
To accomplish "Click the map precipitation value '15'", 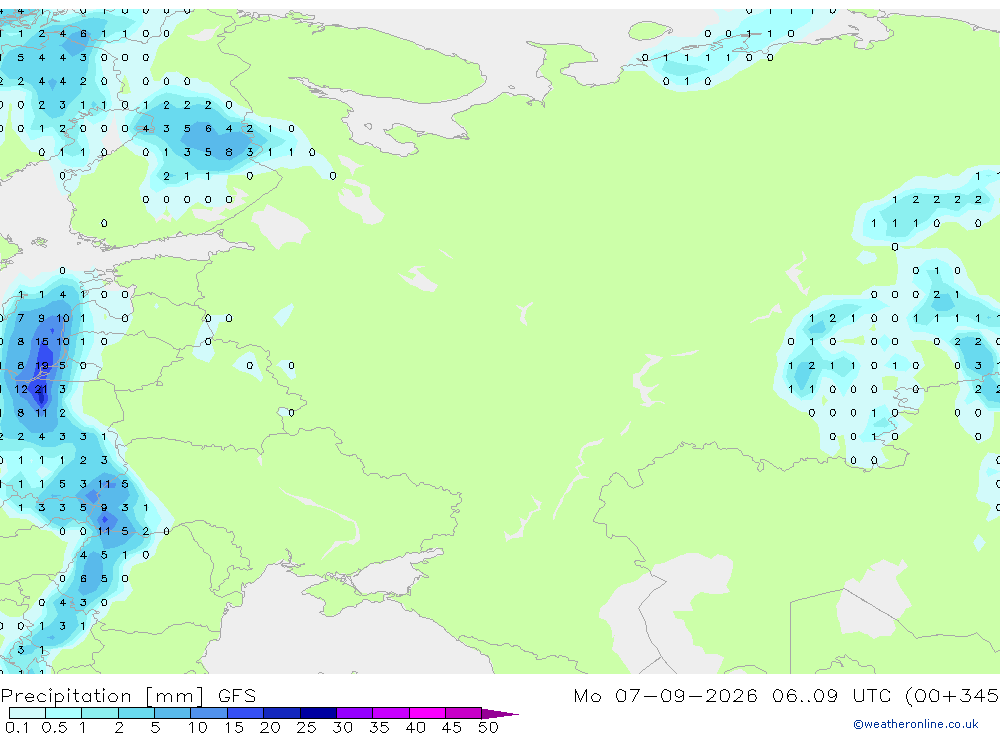I will pos(41,342).
